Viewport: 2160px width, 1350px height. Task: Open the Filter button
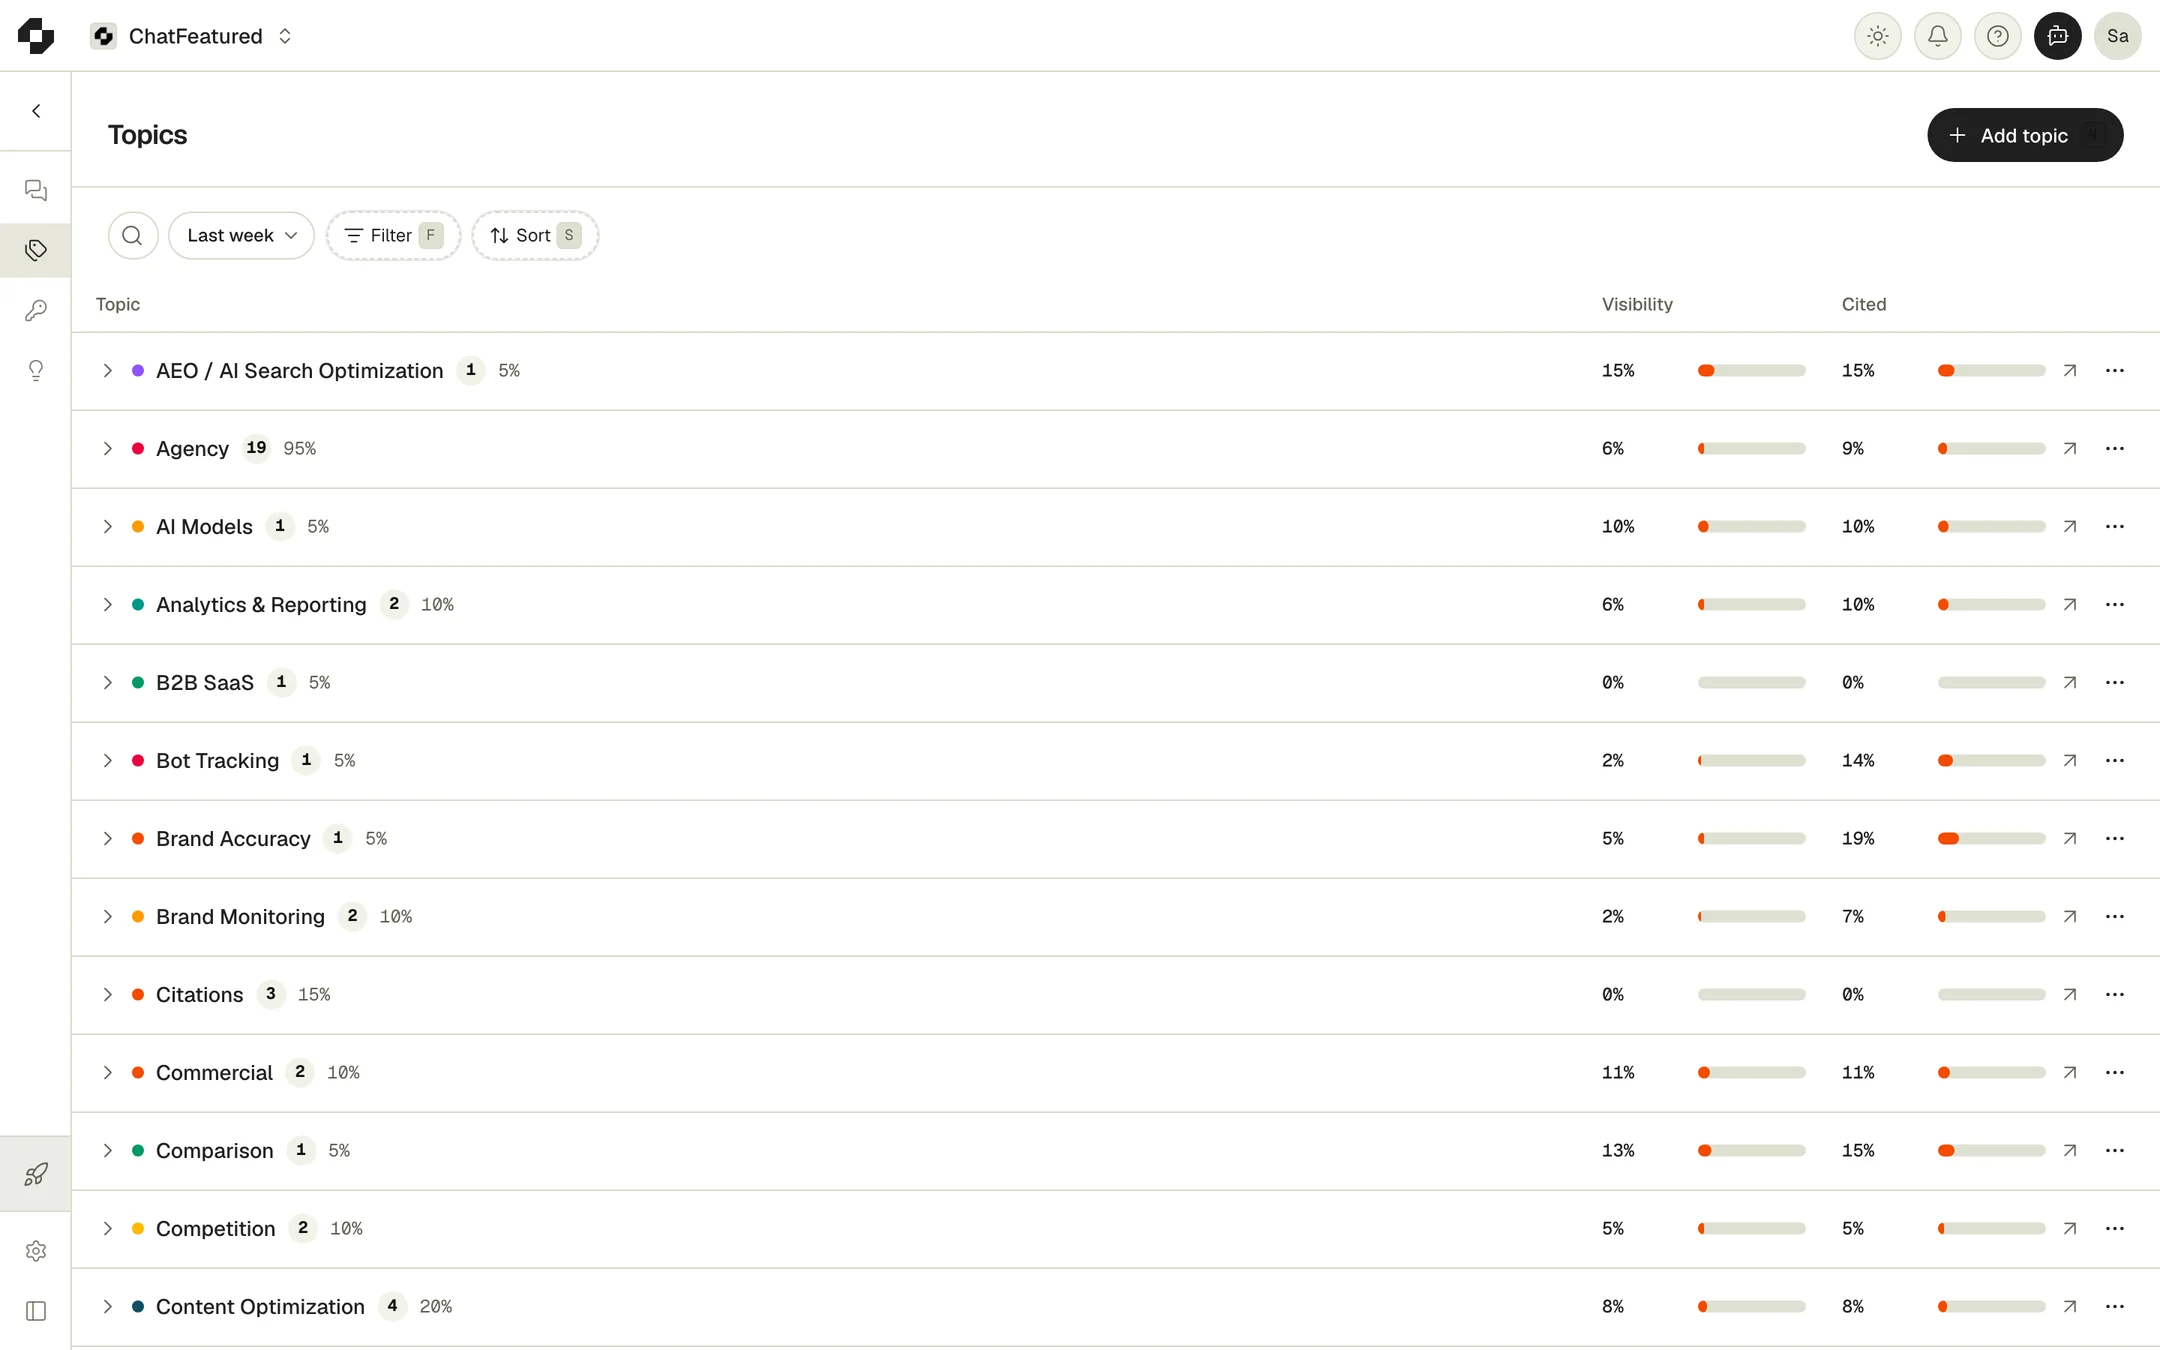[x=393, y=235]
